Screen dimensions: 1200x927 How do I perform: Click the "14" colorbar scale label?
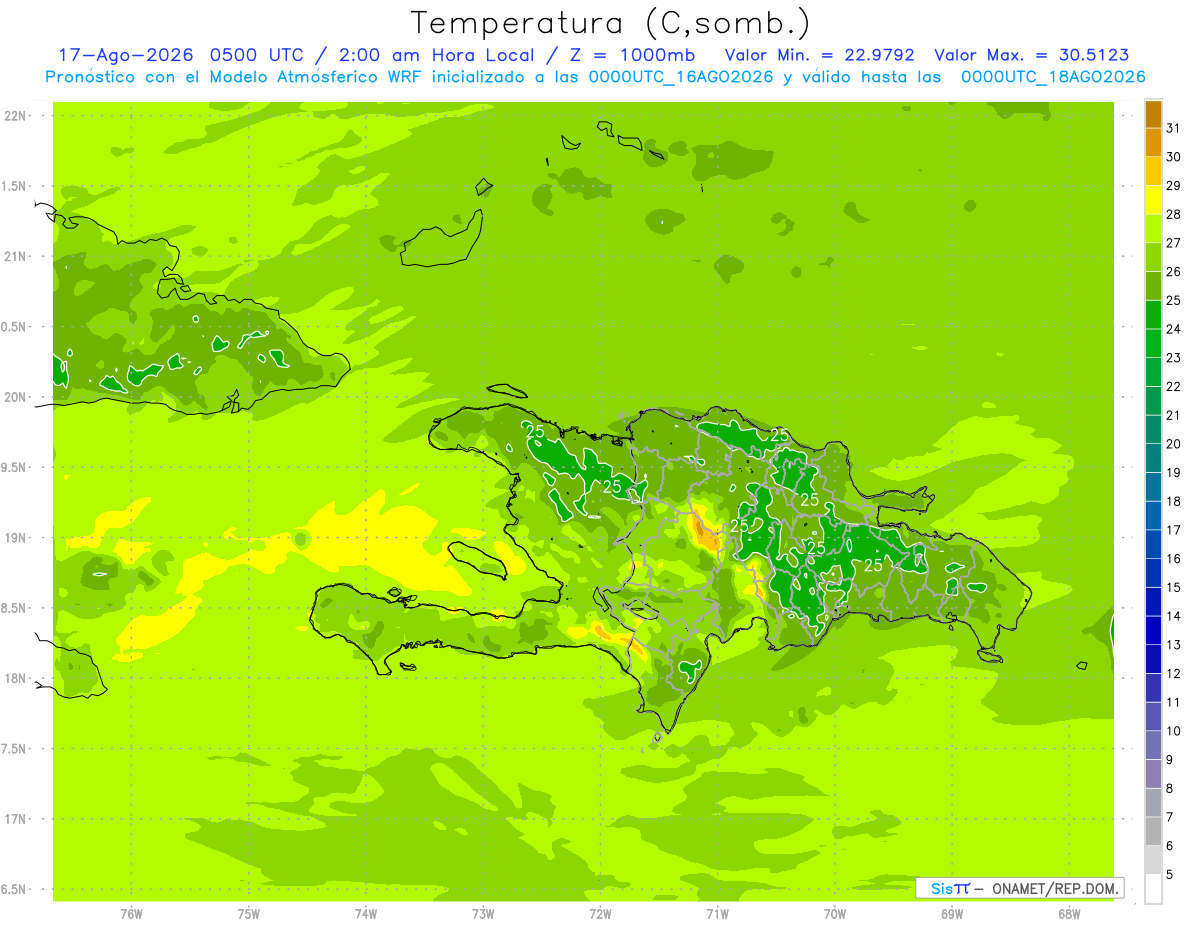(x=1174, y=616)
